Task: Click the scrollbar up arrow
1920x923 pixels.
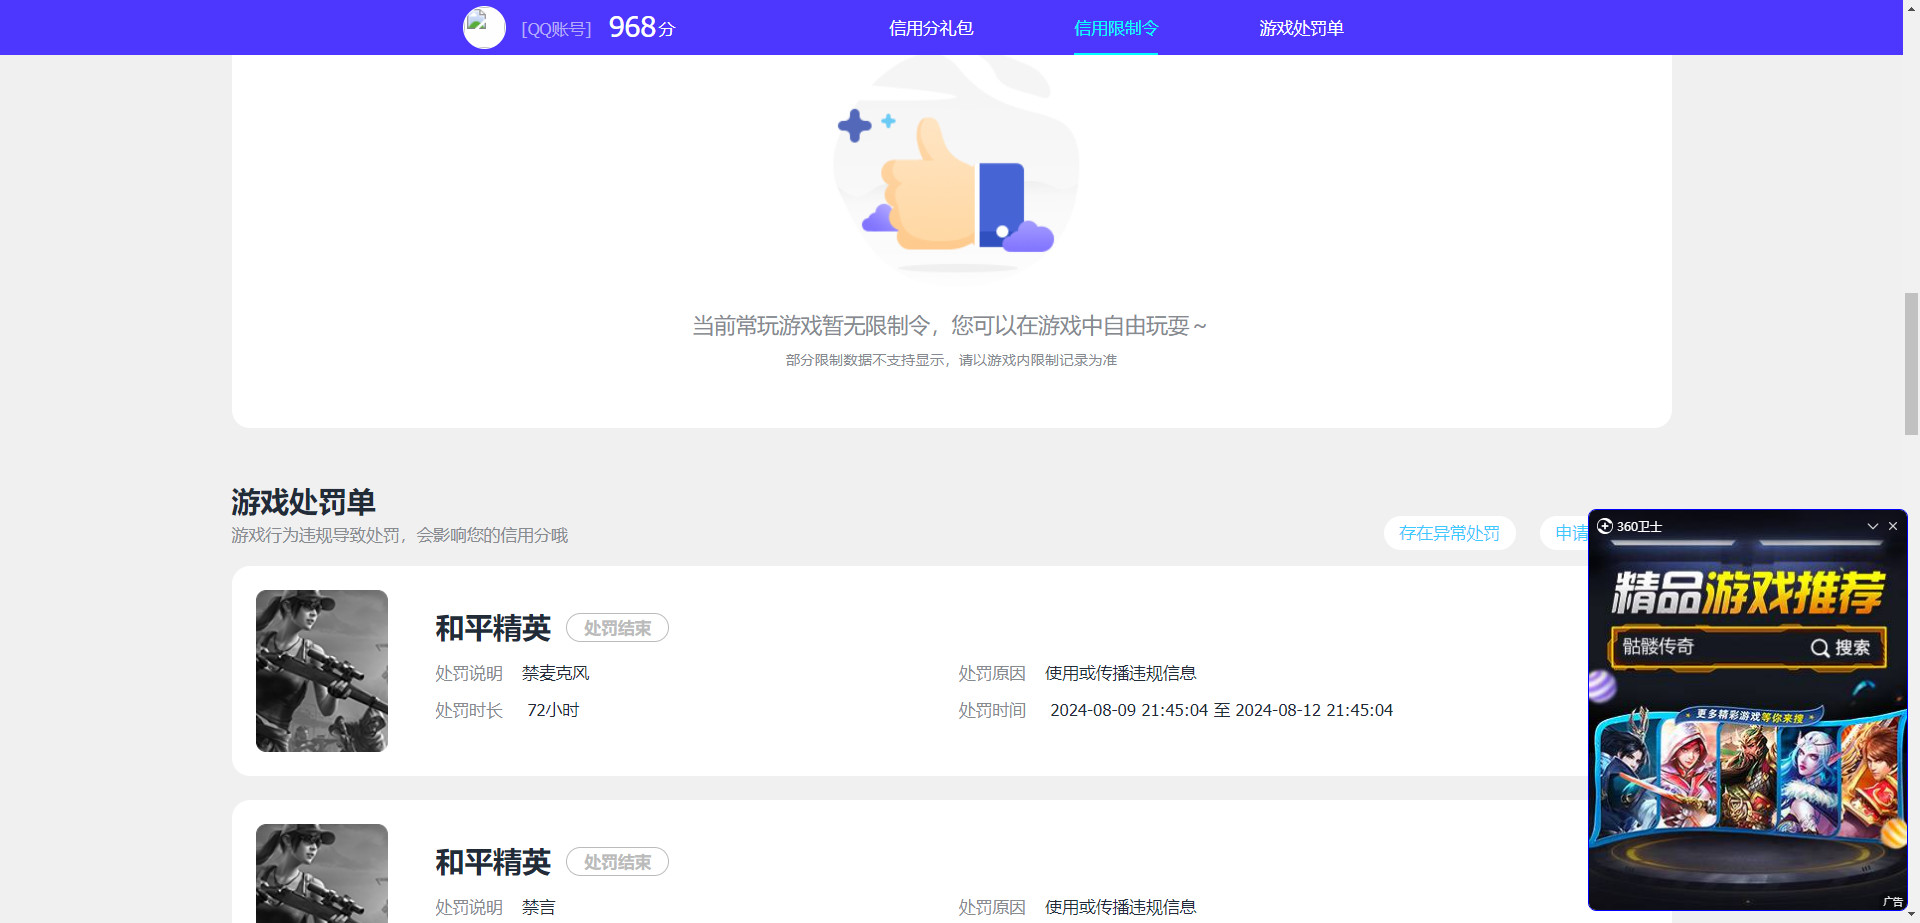Action: pyautogui.click(x=1911, y=7)
